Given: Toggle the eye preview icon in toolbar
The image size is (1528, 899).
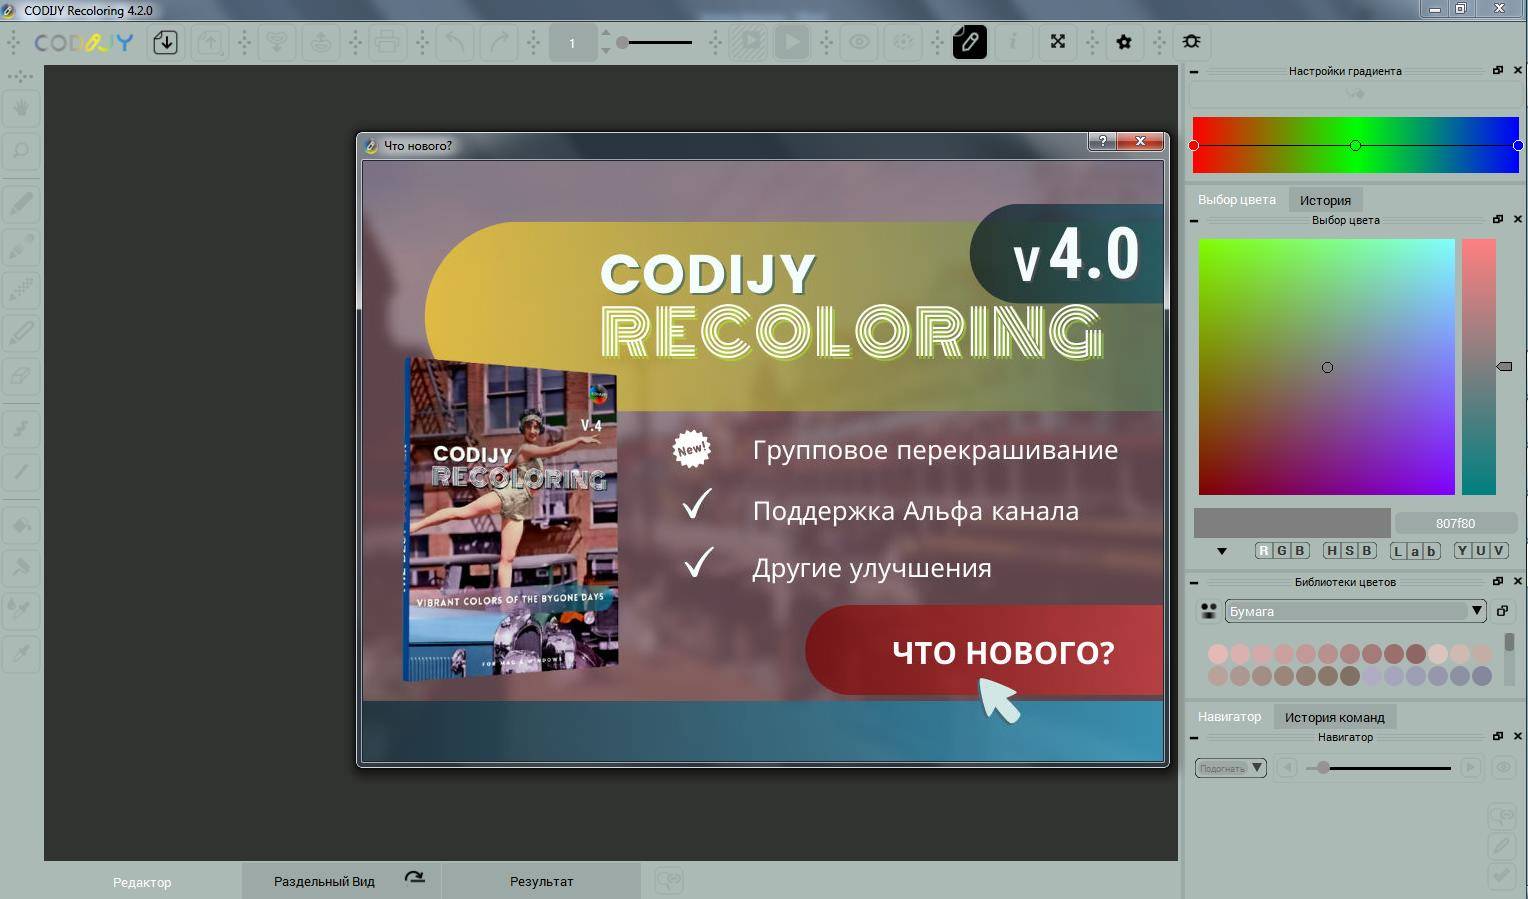Looking at the screenshot, I should click(x=859, y=42).
